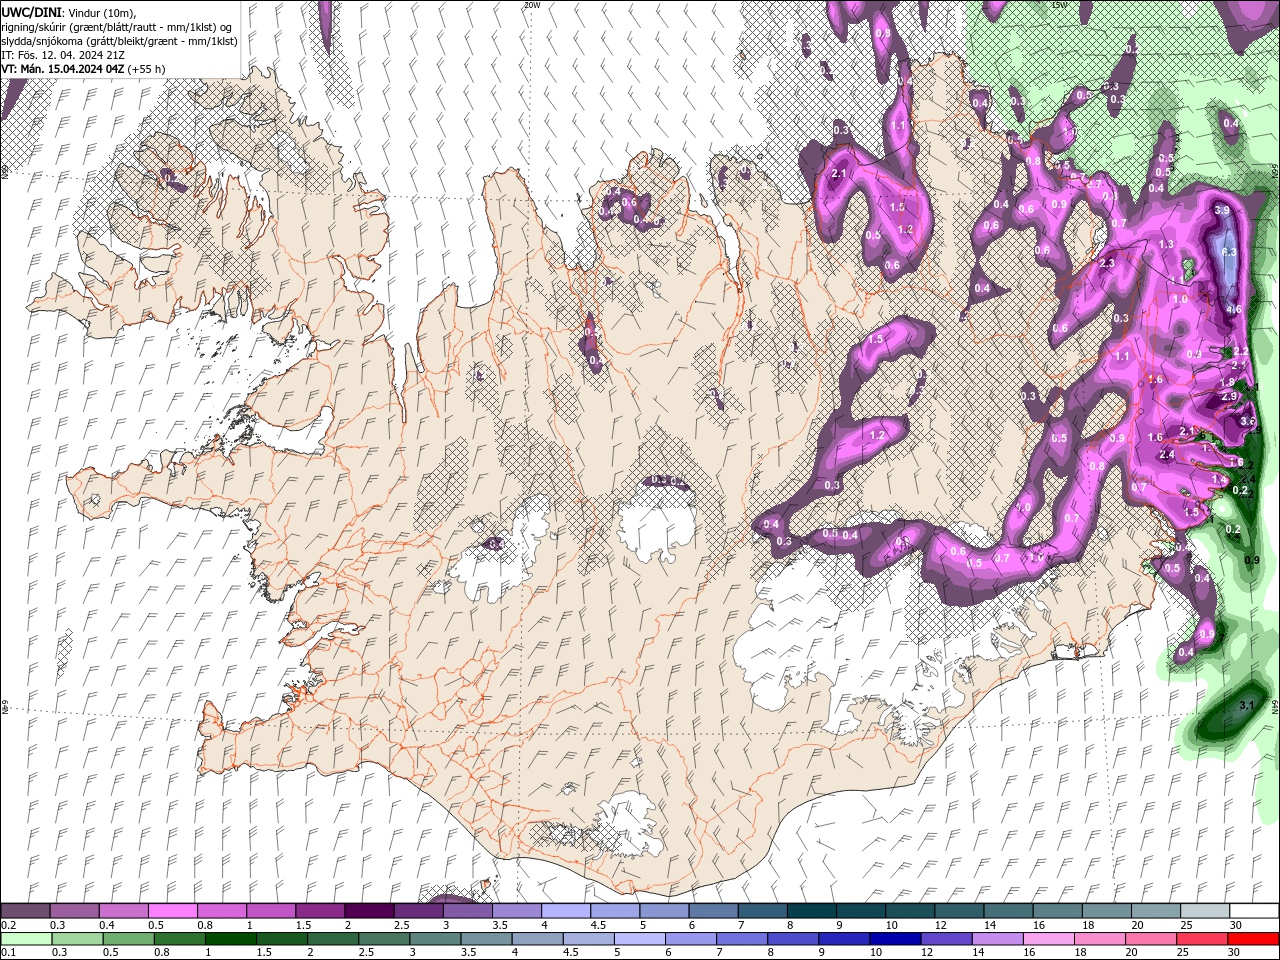The image size is (1280, 960).
Task: Click the bright pink snow swatch between 0.5 and 0.8
Action: point(172,911)
